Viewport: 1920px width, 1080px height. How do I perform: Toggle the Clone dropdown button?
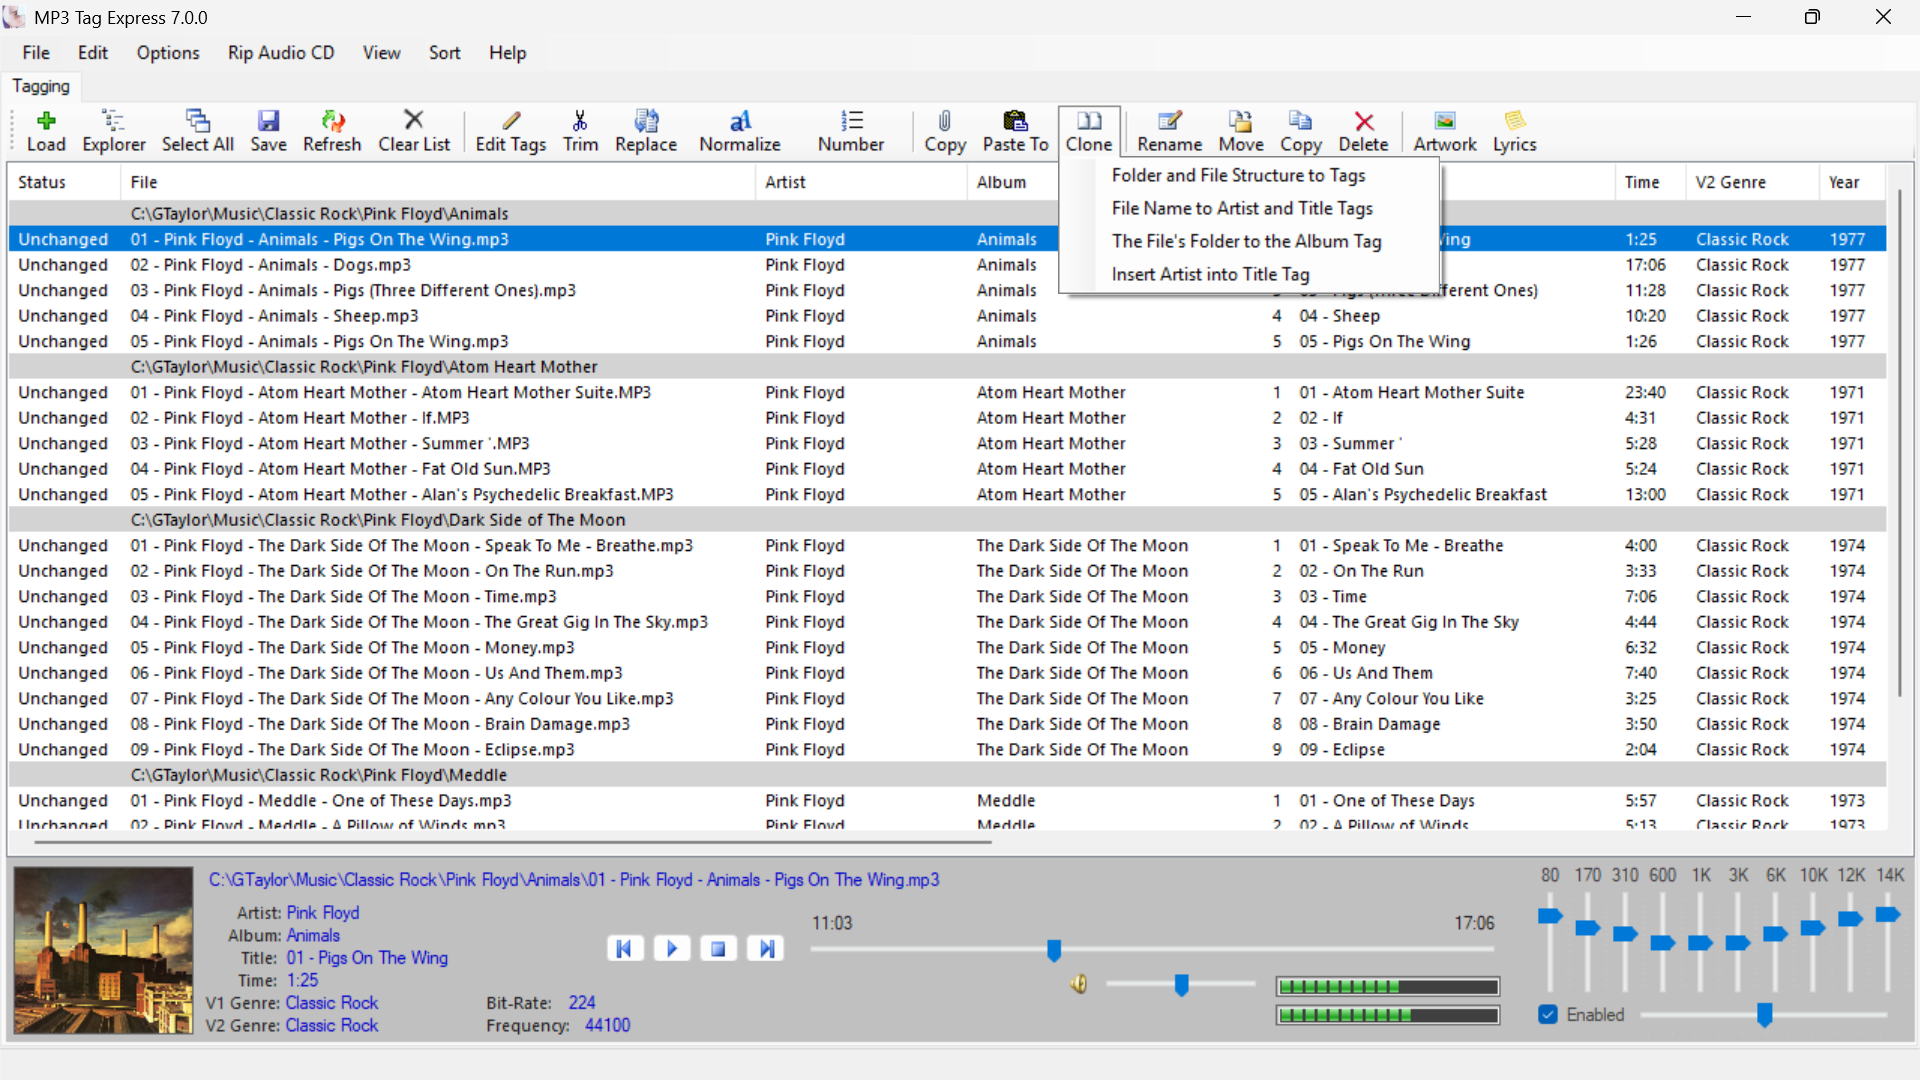click(x=1089, y=131)
